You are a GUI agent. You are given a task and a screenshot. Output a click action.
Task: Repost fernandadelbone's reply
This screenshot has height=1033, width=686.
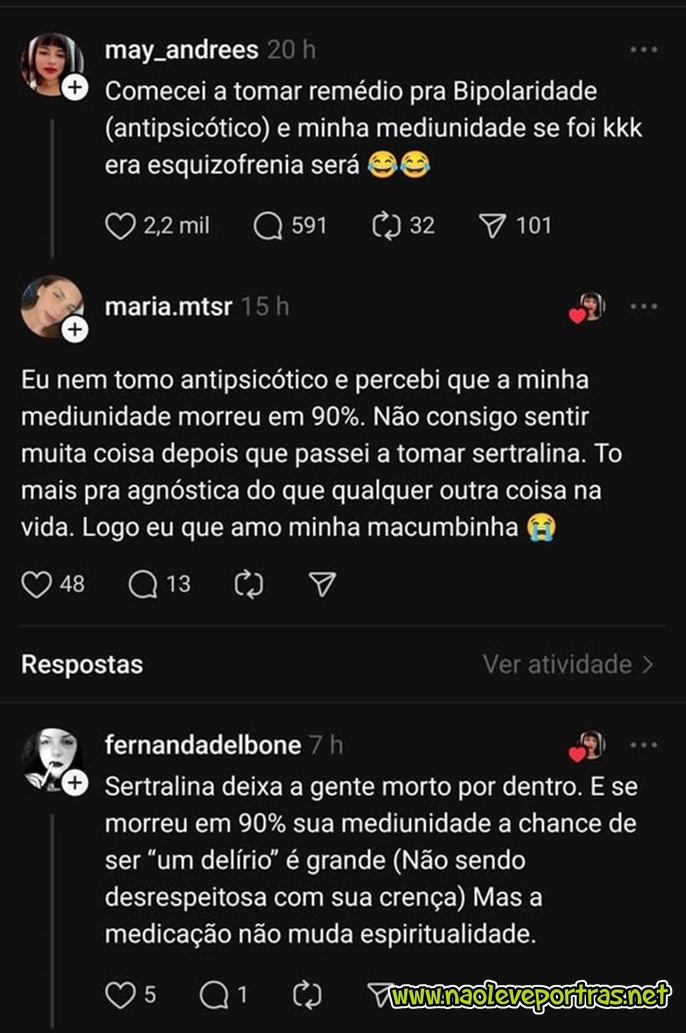(x=307, y=995)
